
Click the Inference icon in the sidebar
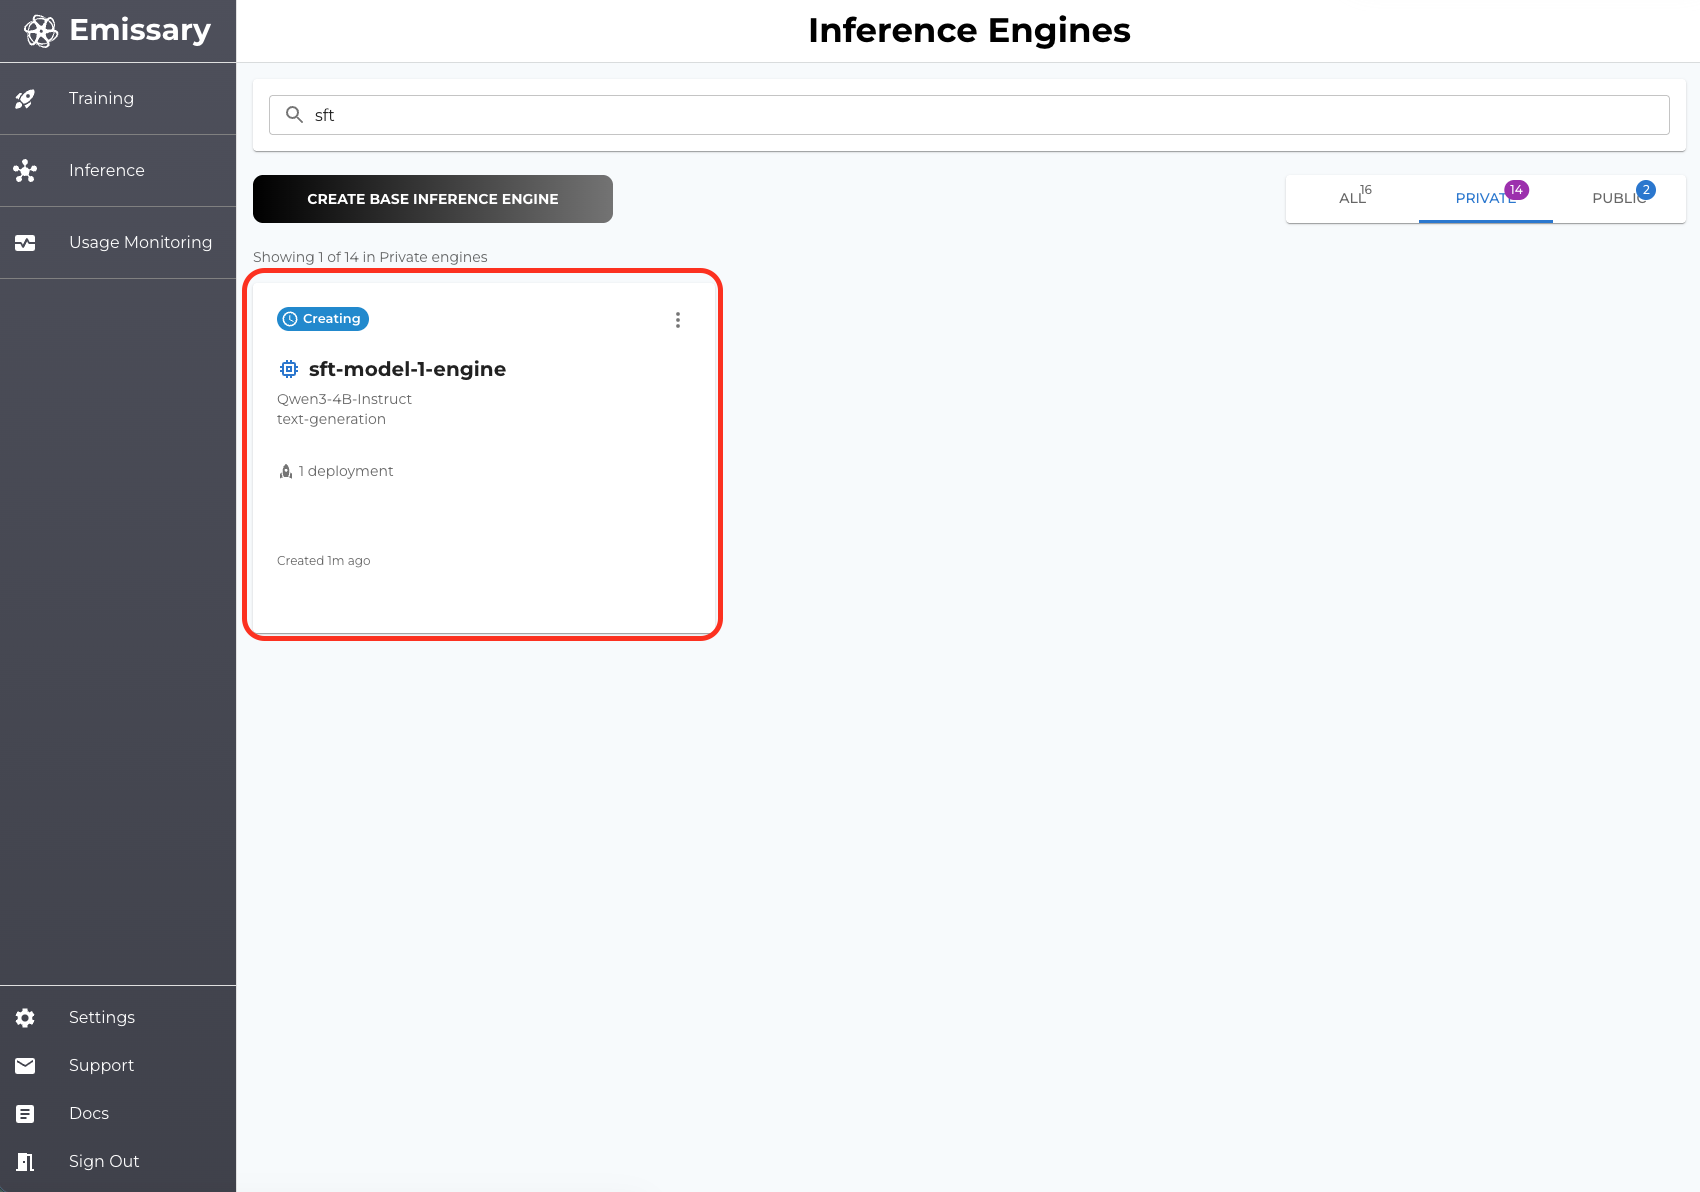coord(25,170)
